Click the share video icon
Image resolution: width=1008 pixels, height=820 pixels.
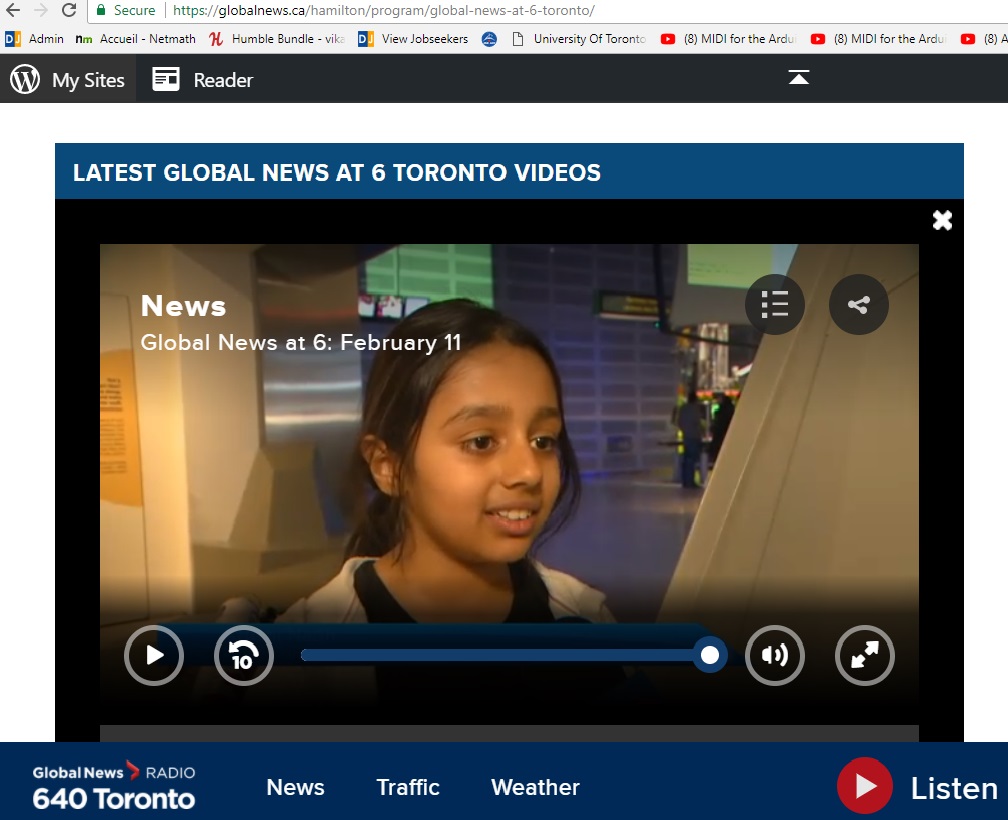(859, 304)
